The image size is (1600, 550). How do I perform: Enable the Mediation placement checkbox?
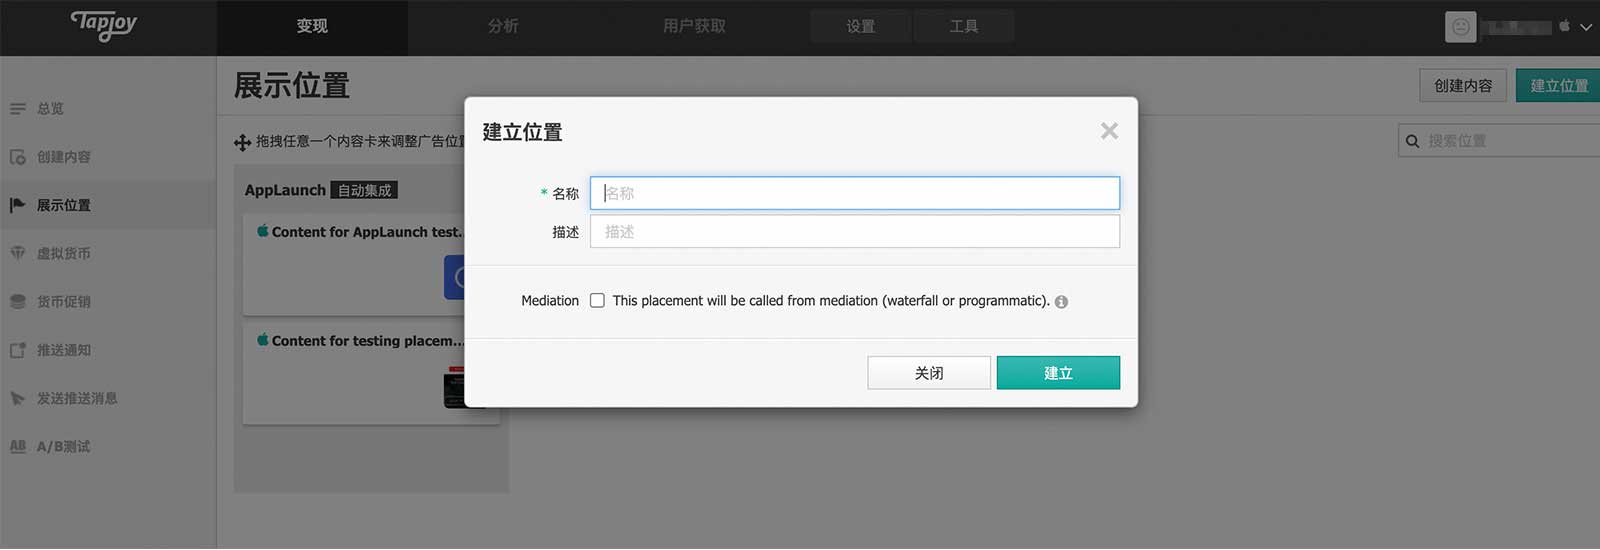coord(597,300)
